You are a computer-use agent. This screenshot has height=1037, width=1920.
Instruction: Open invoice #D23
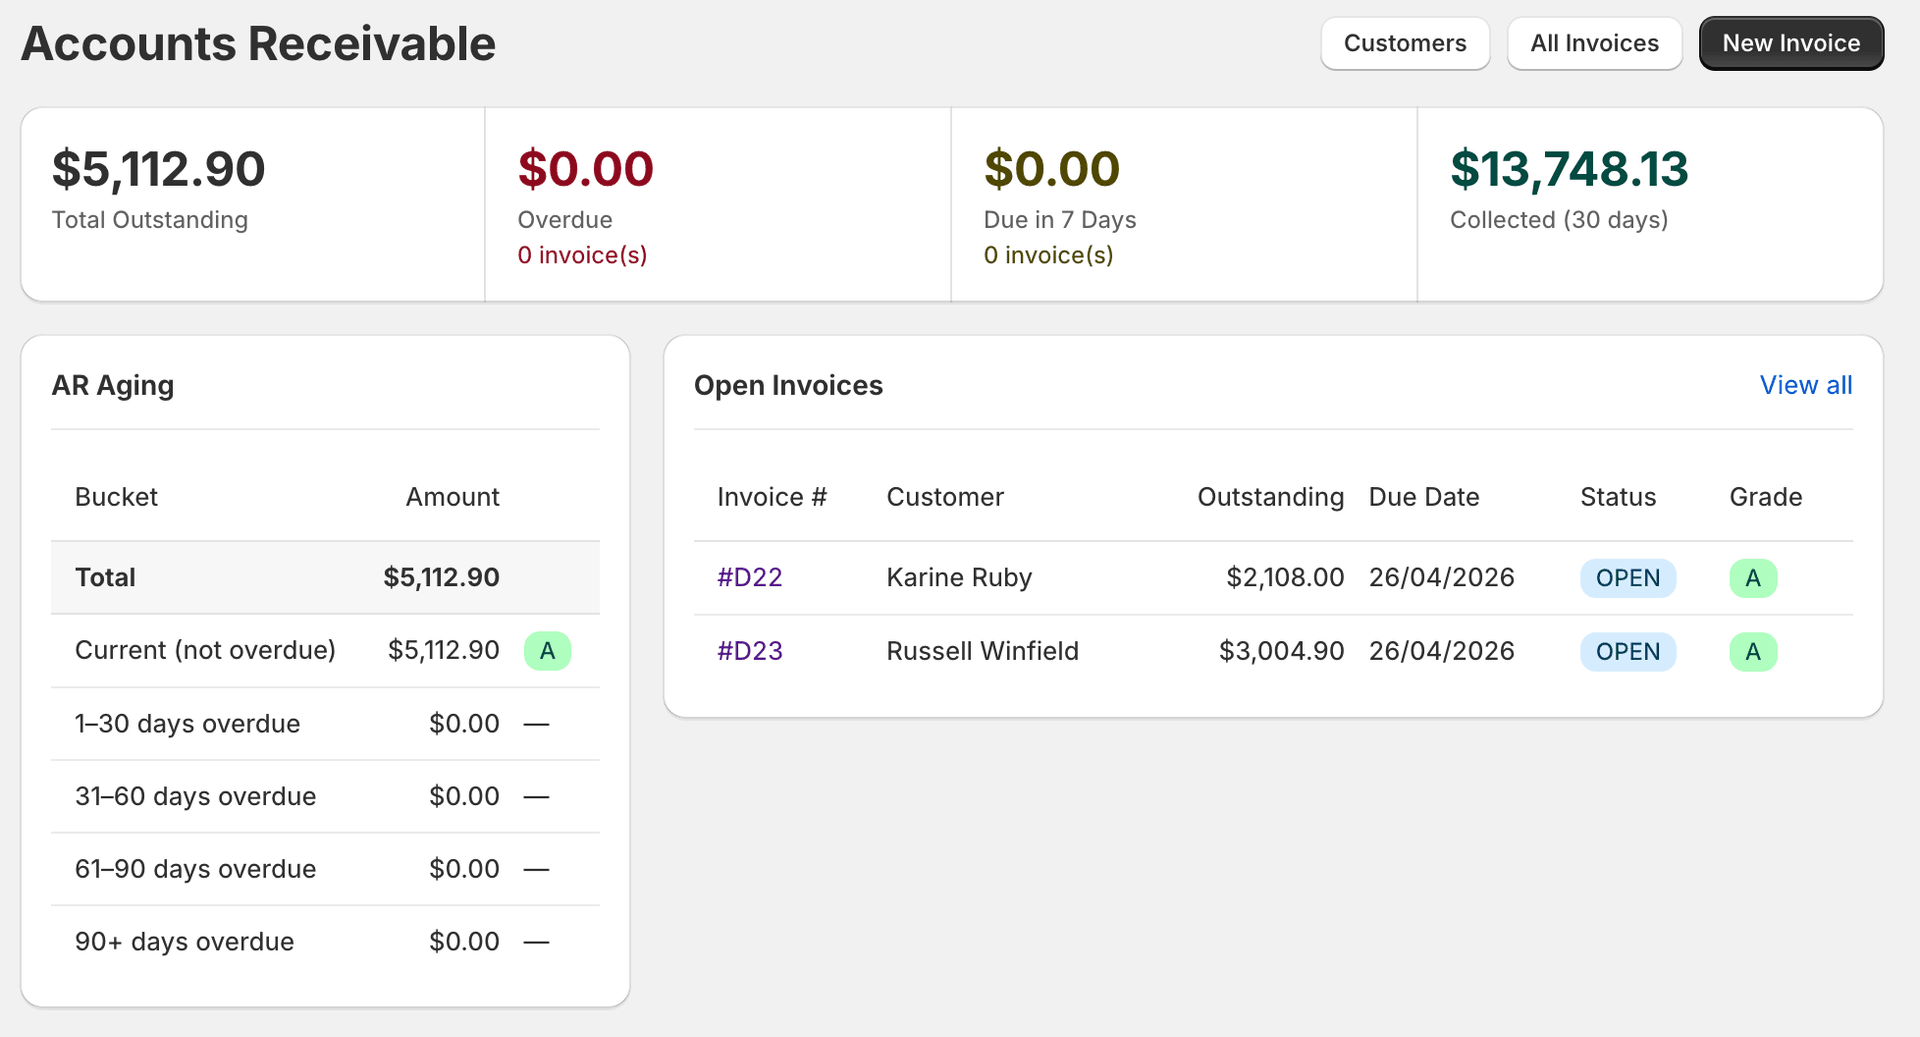750,650
